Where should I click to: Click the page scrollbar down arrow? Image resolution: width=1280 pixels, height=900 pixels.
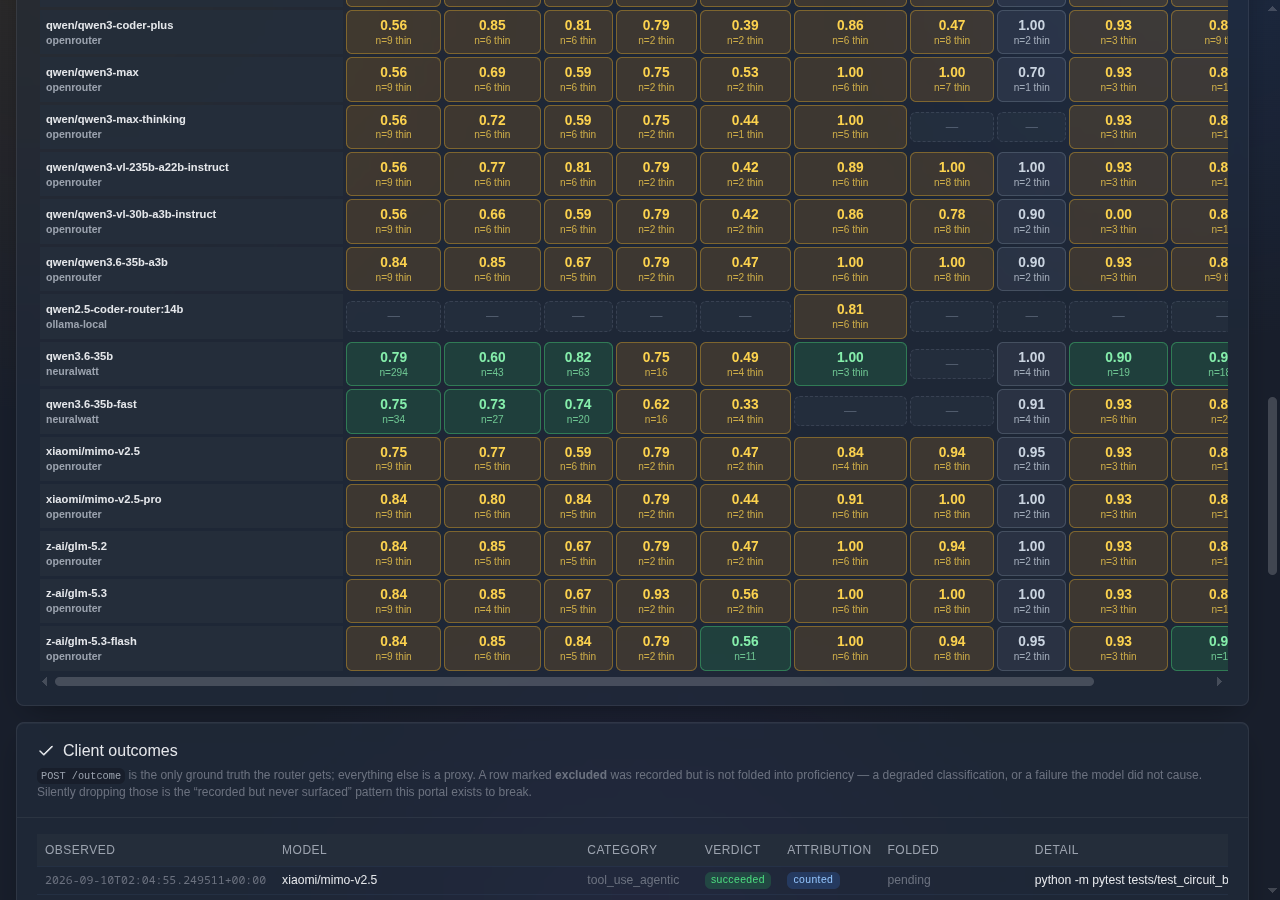1272,890
